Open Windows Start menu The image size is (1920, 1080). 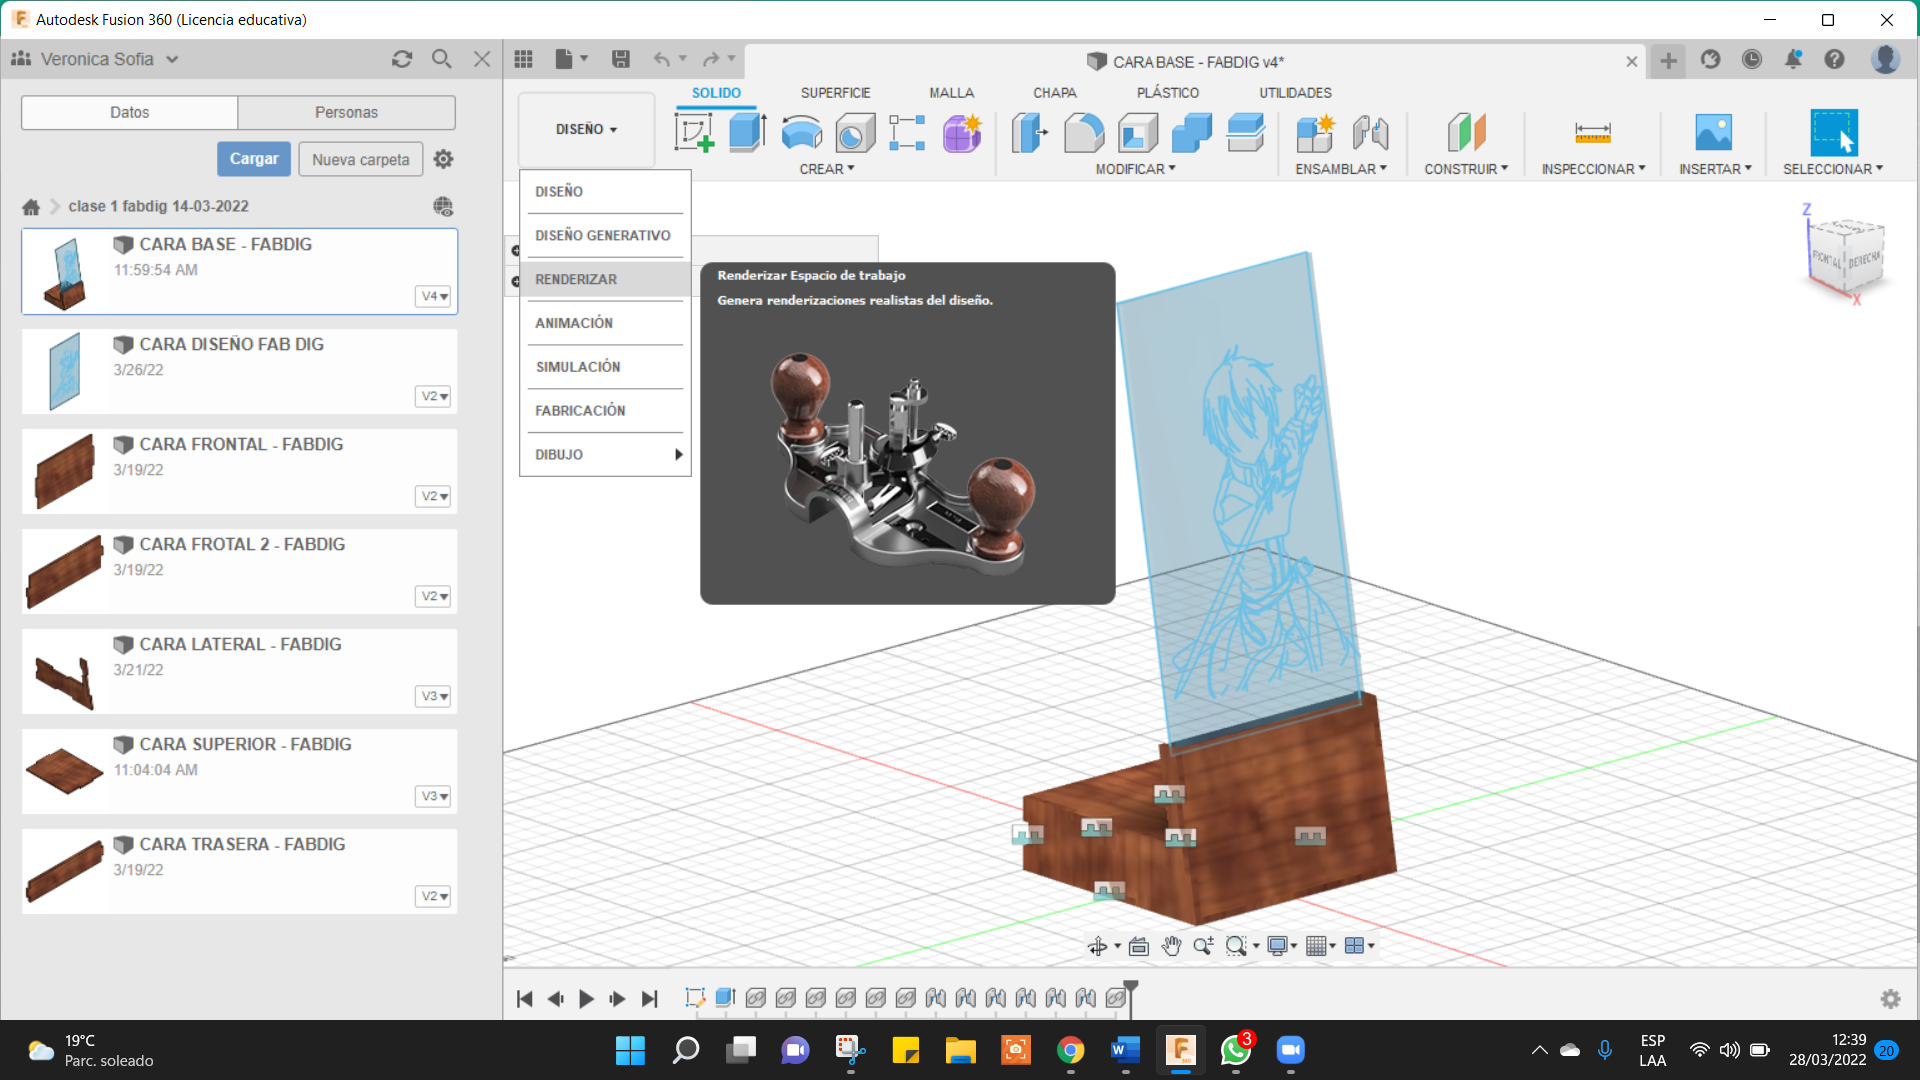(630, 1050)
